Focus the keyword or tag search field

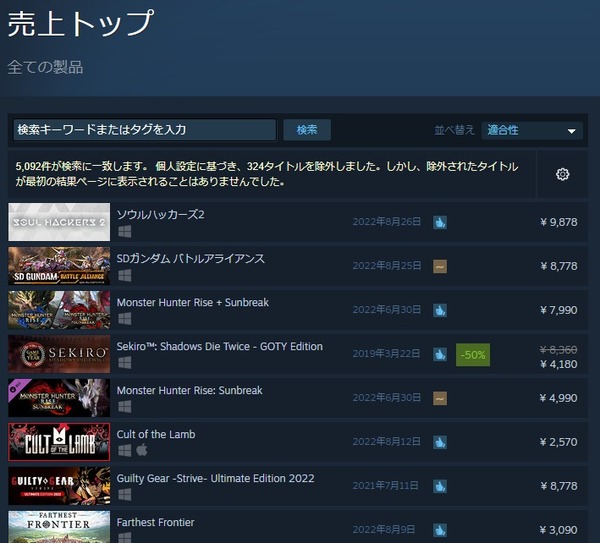(145, 130)
